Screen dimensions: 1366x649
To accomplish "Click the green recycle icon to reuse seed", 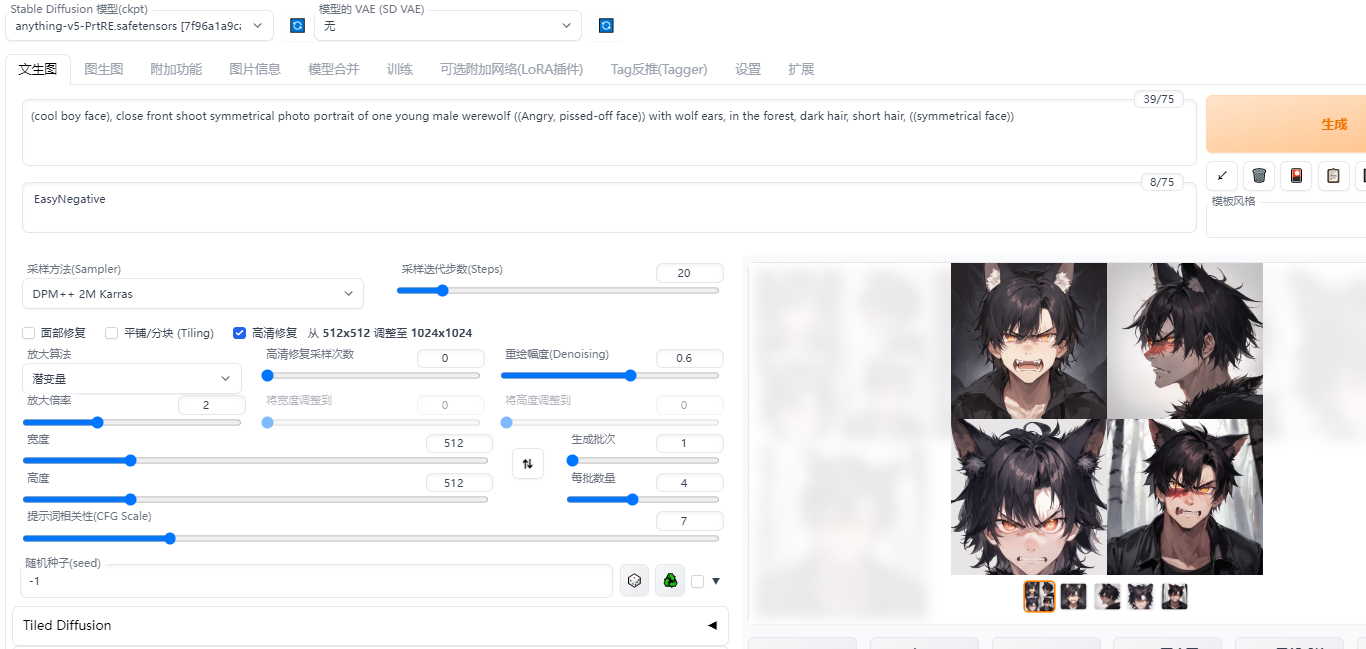I will [670, 580].
